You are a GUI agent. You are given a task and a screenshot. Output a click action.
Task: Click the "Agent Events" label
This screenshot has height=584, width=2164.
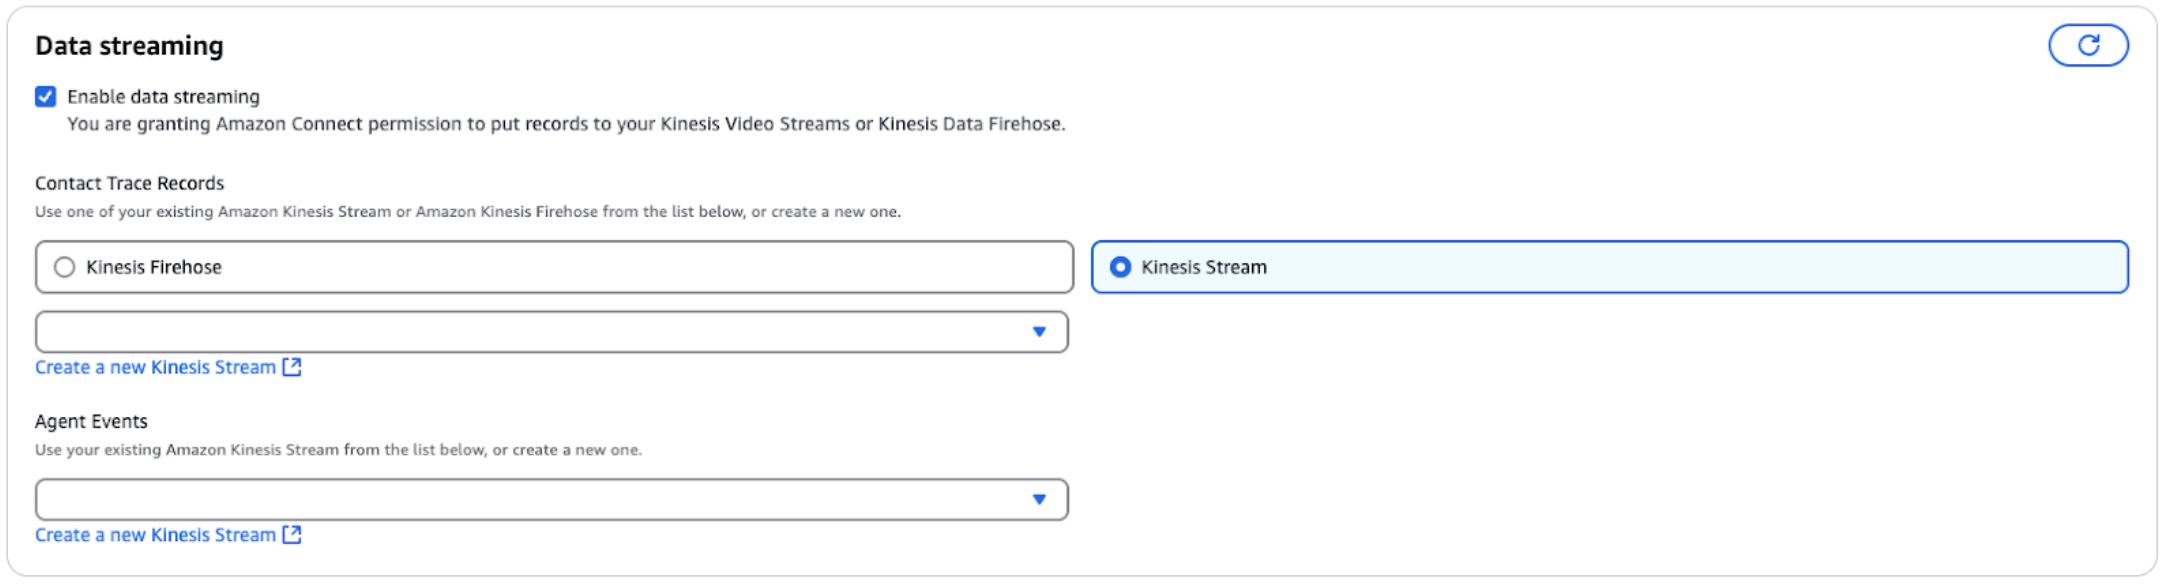(x=91, y=421)
